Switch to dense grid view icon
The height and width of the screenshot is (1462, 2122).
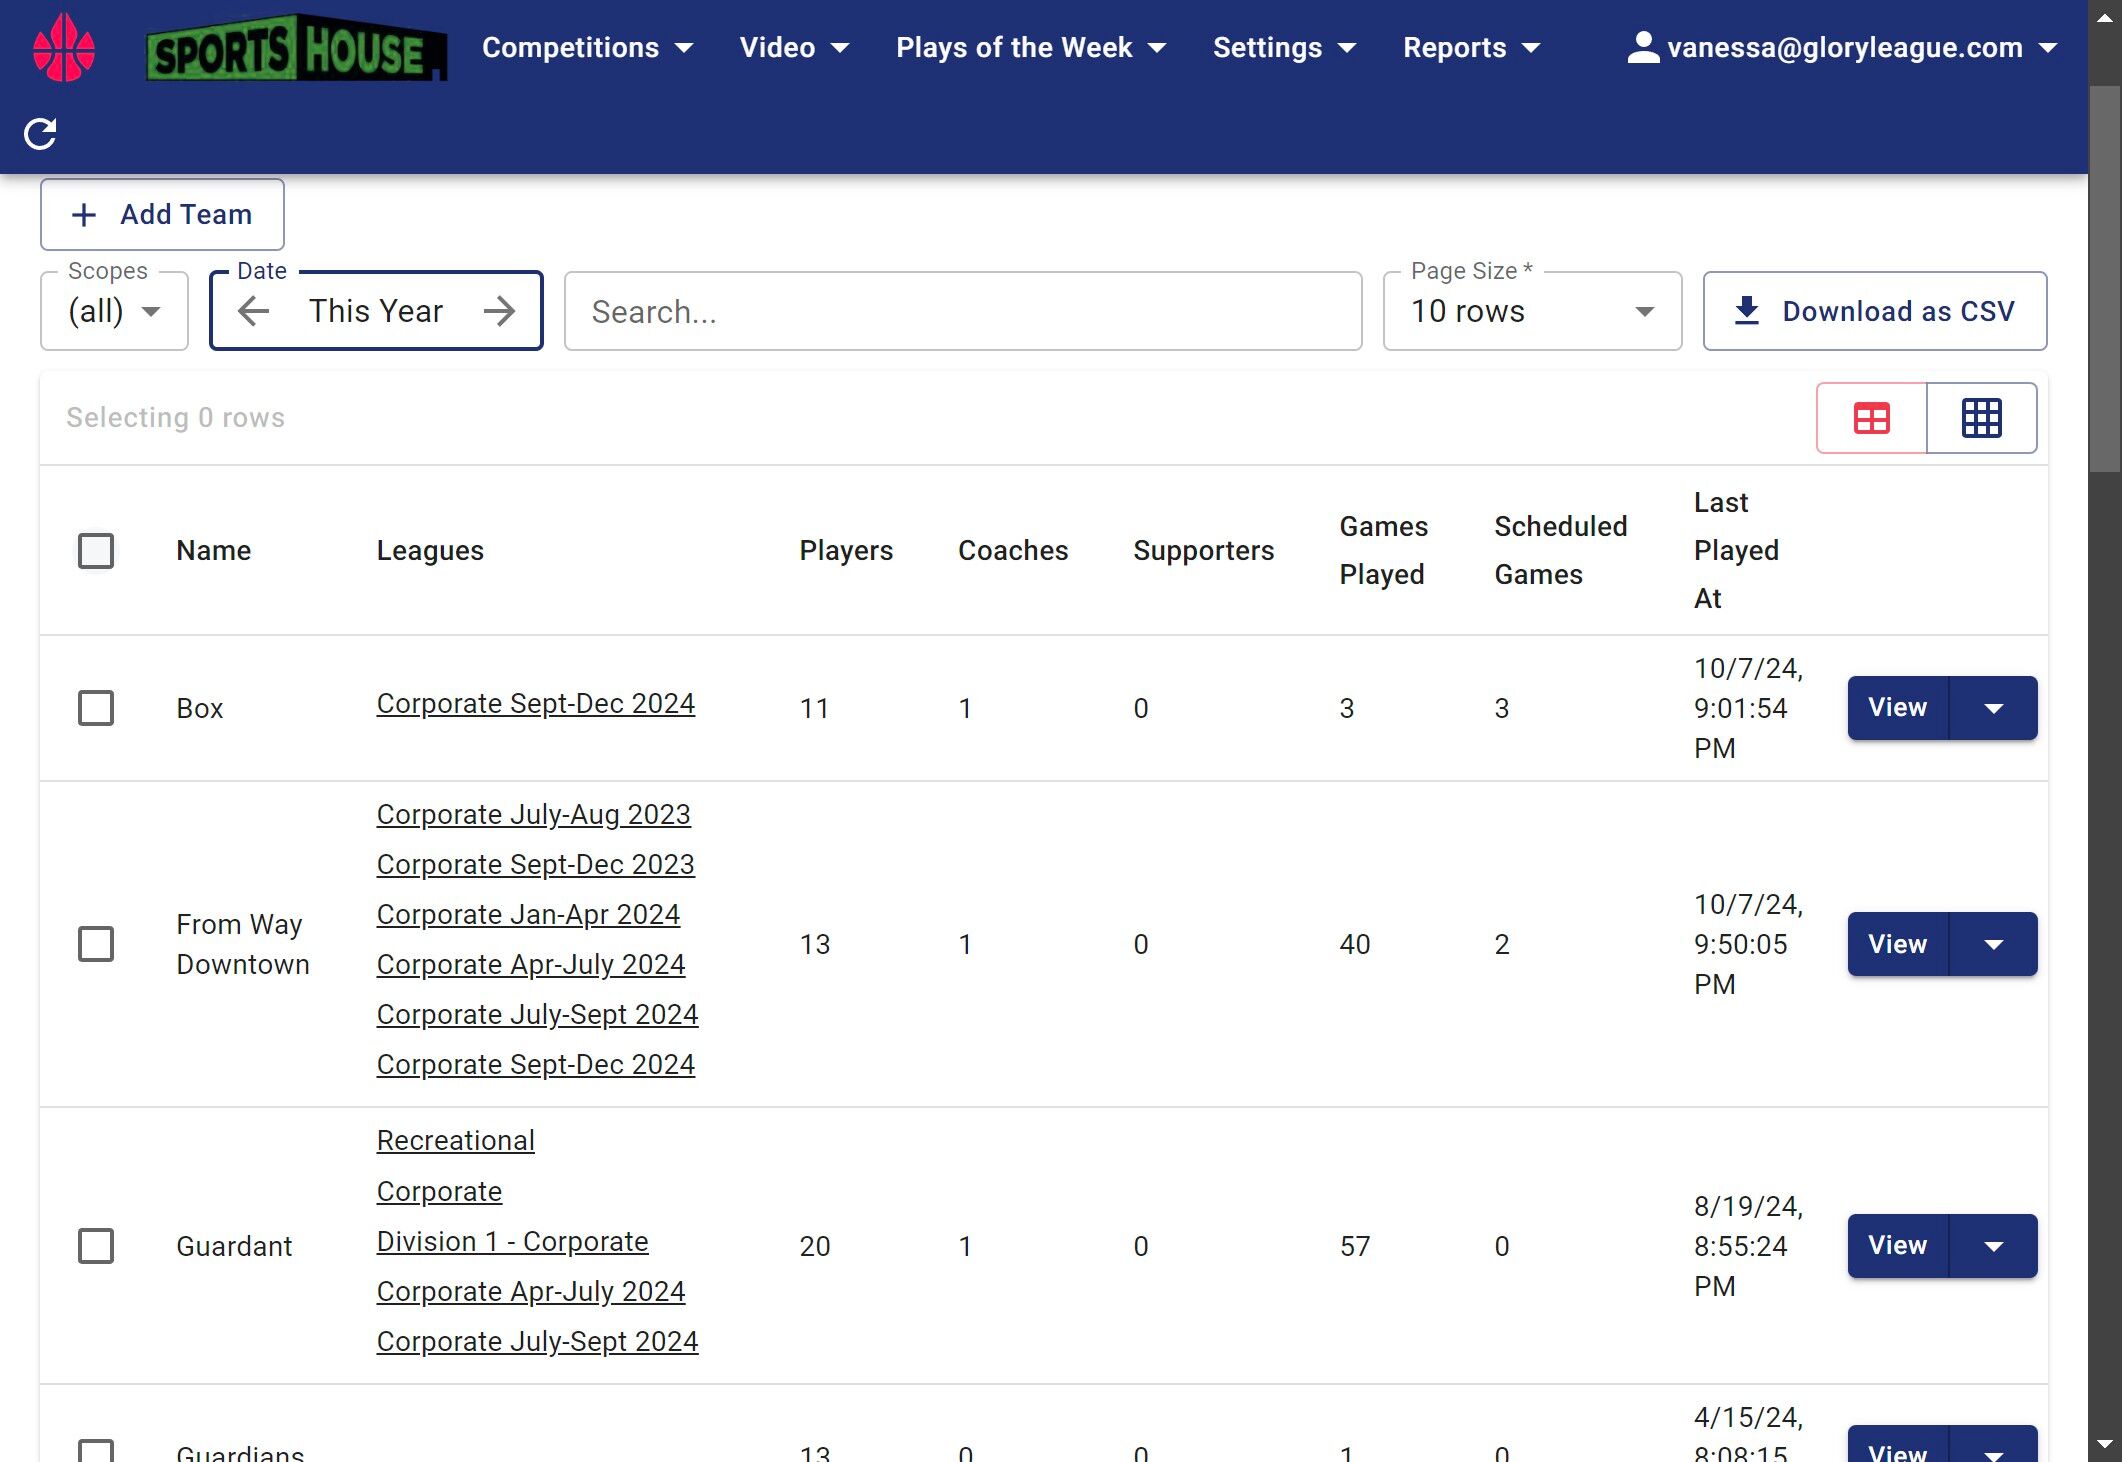click(1981, 418)
